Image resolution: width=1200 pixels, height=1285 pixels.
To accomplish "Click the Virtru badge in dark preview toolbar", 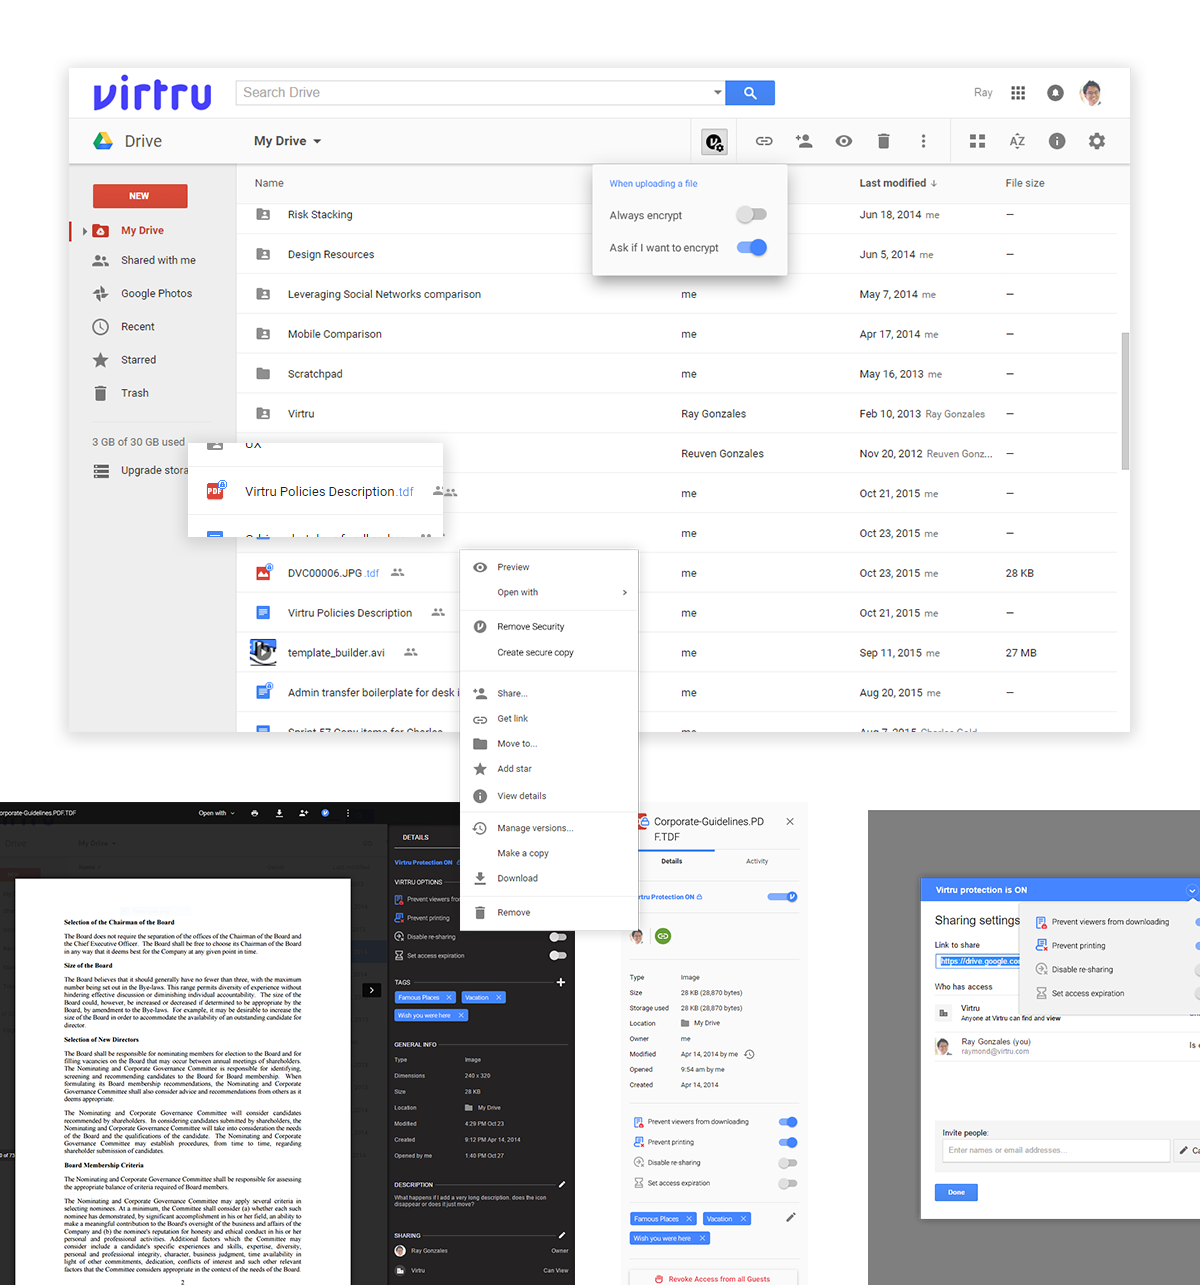I will point(325,813).
